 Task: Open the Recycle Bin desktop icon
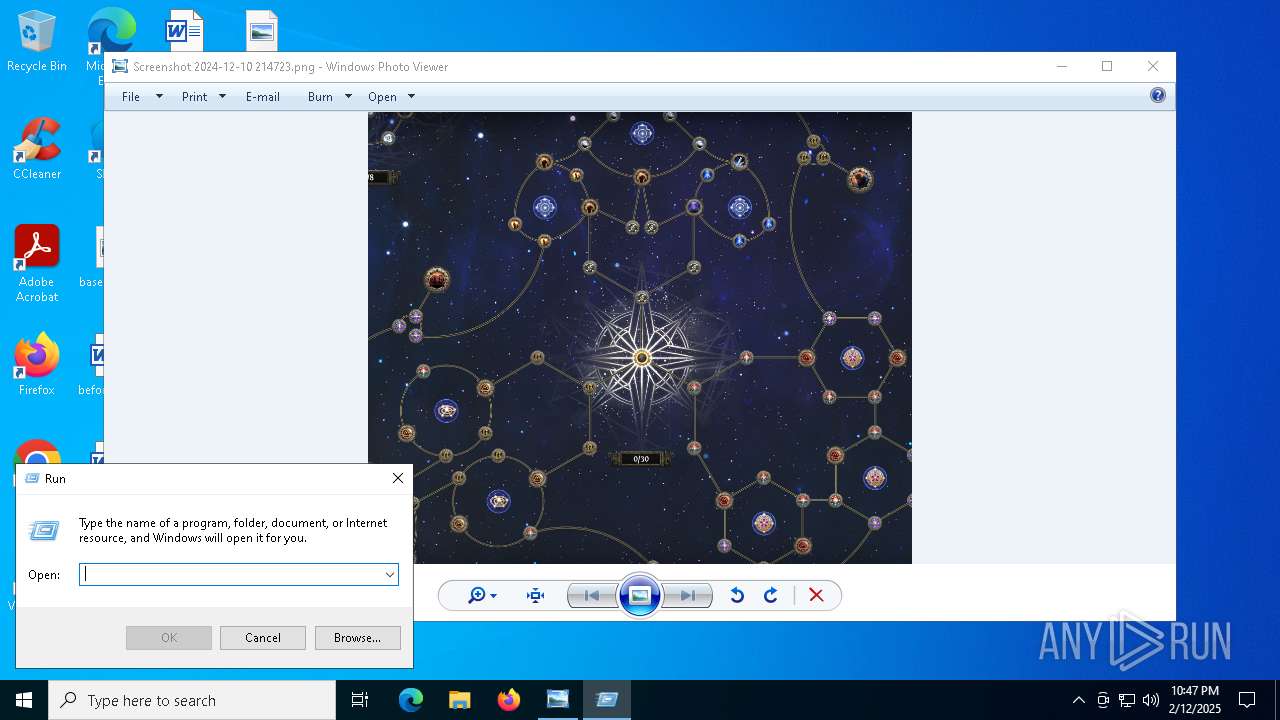[x=36, y=42]
